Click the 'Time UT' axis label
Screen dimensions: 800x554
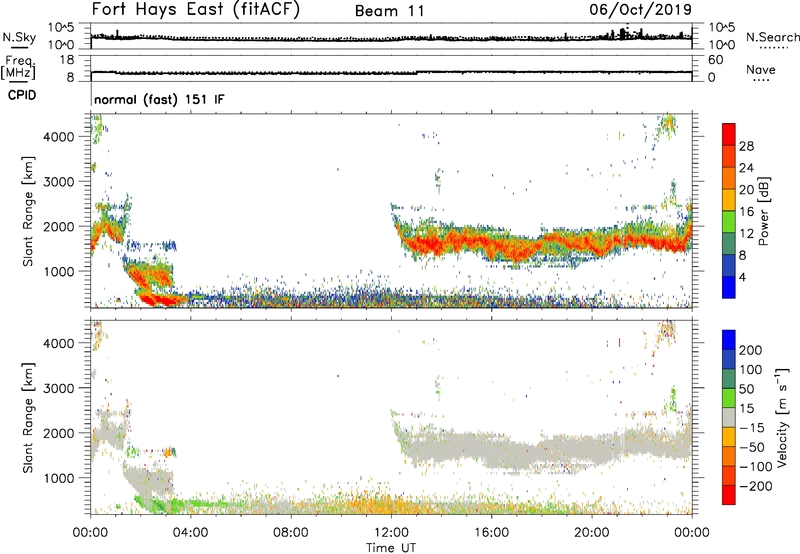(391, 548)
